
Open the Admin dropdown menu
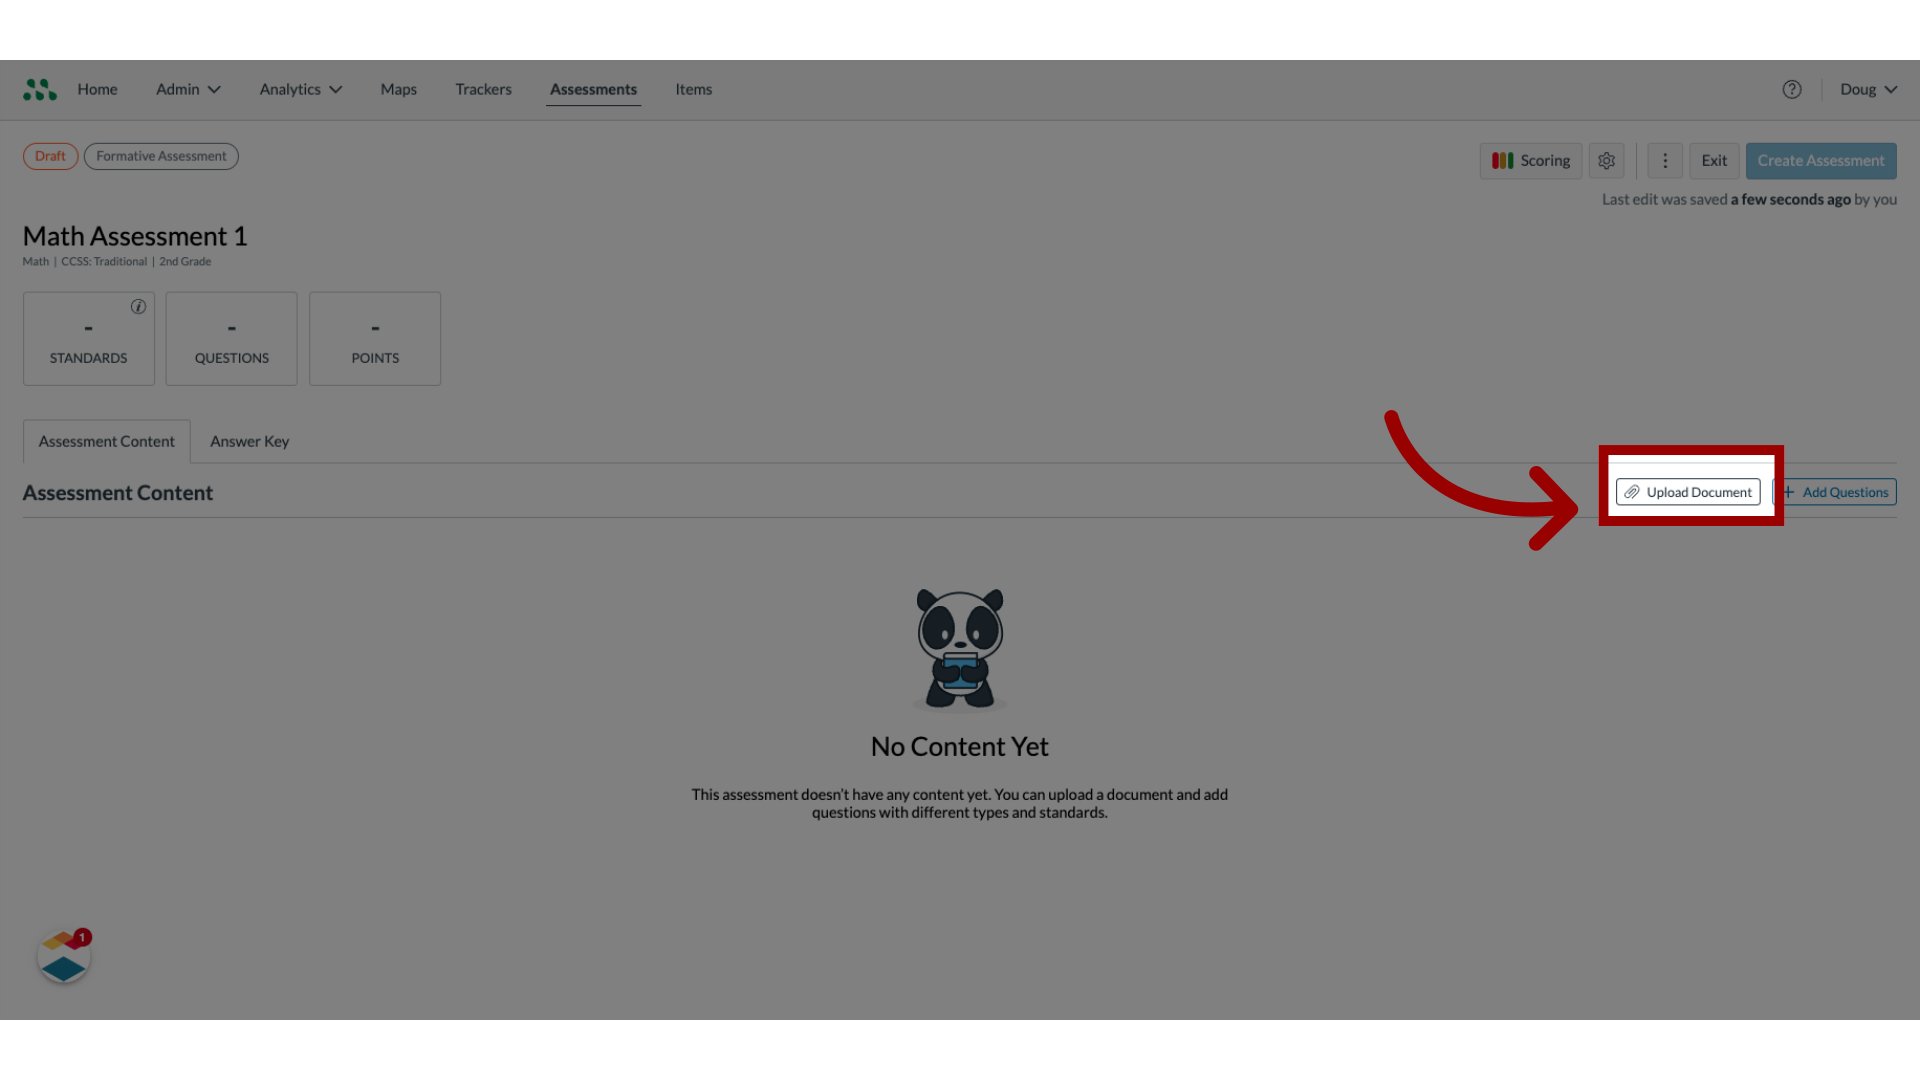[187, 90]
